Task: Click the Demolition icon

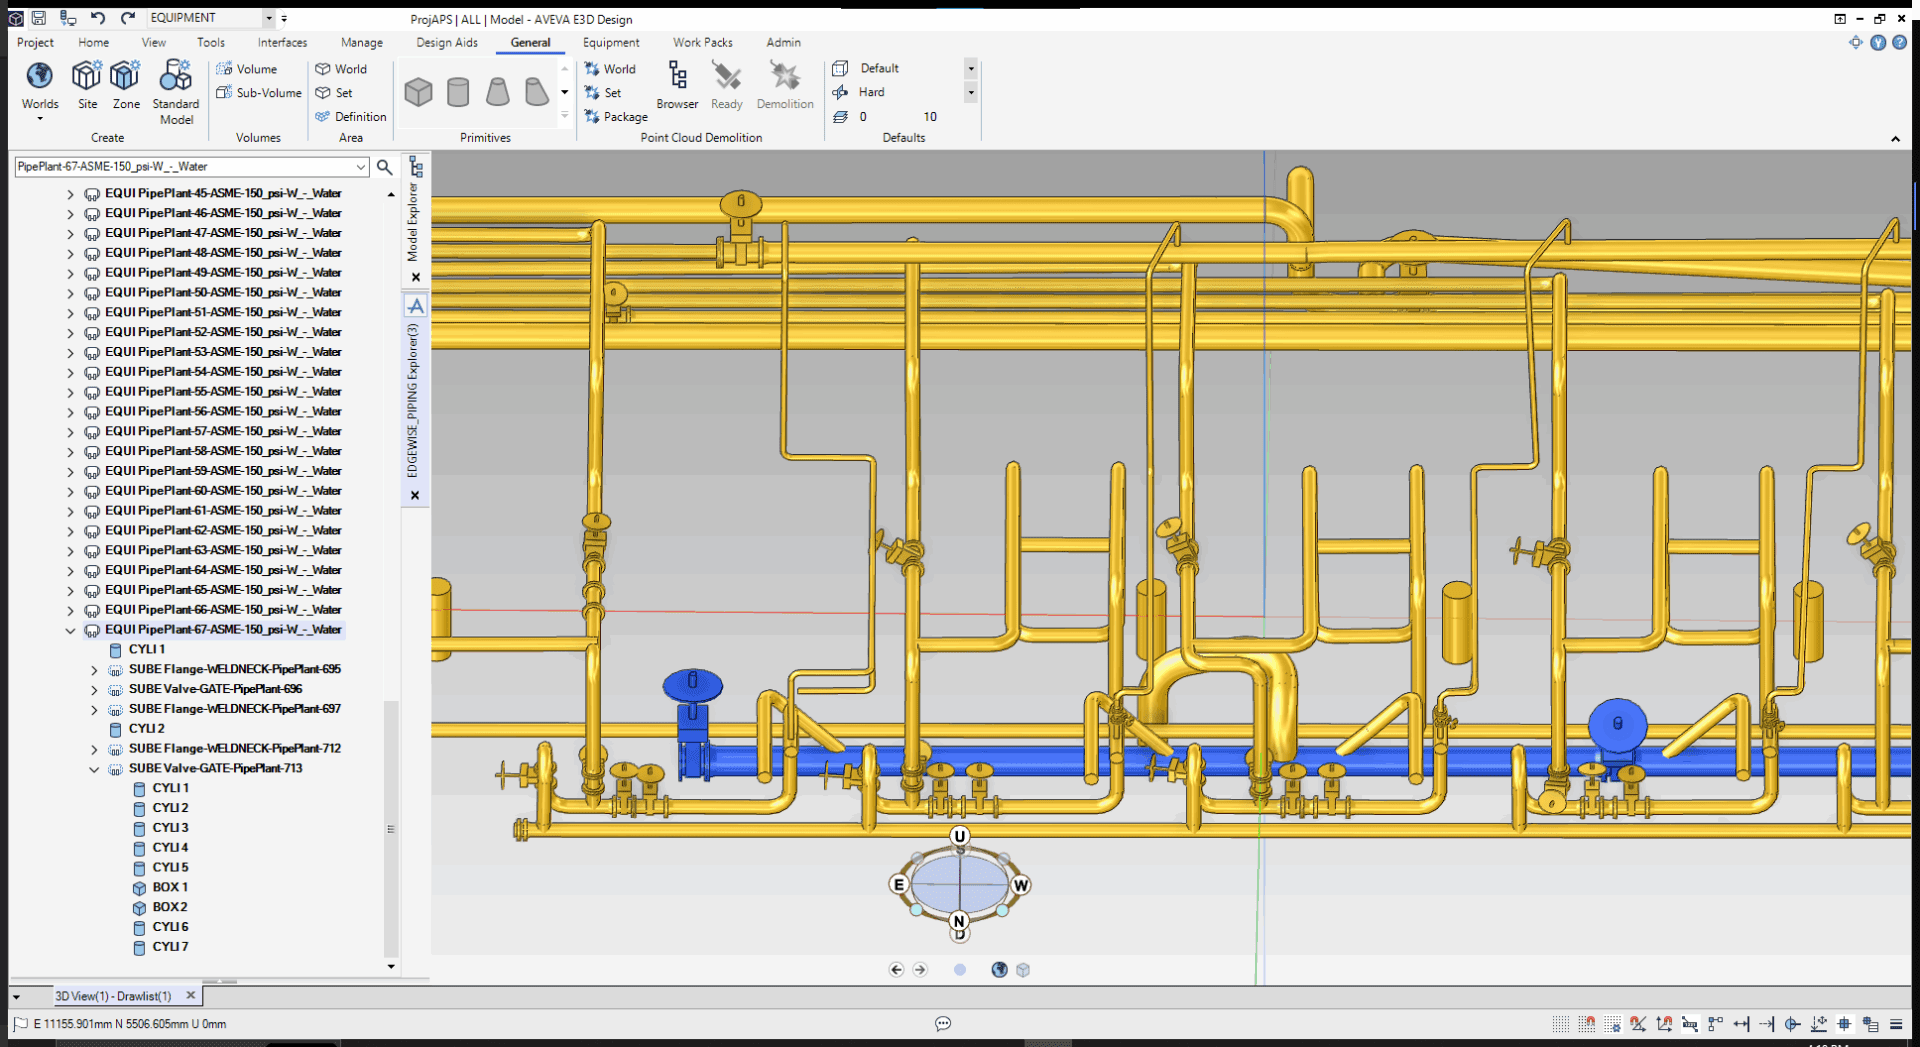Action: (785, 85)
